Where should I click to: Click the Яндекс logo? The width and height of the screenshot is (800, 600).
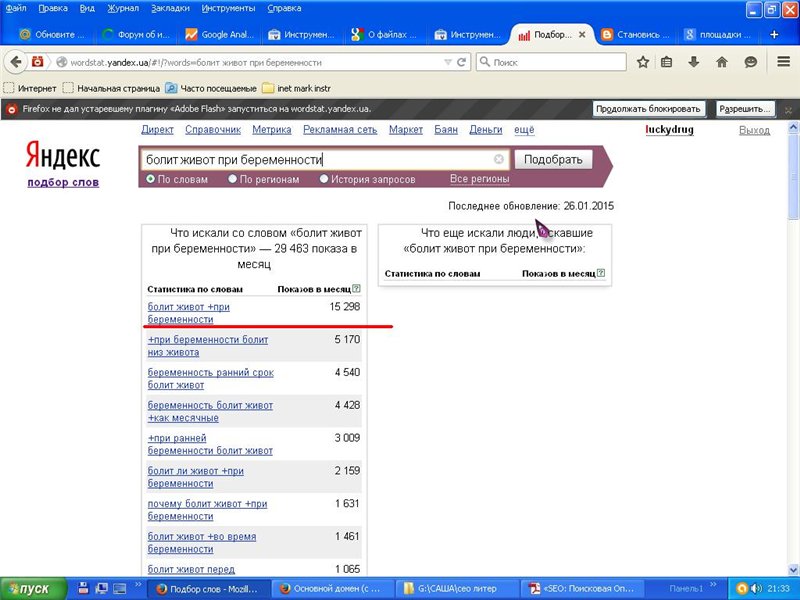point(62,156)
